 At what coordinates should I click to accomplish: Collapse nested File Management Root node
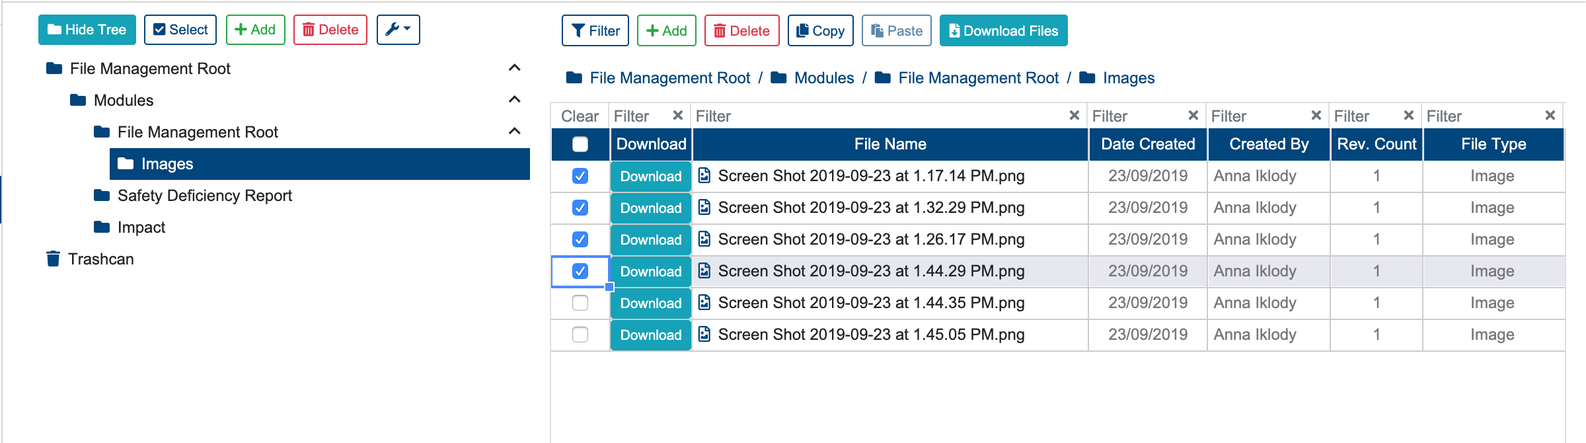(514, 132)
